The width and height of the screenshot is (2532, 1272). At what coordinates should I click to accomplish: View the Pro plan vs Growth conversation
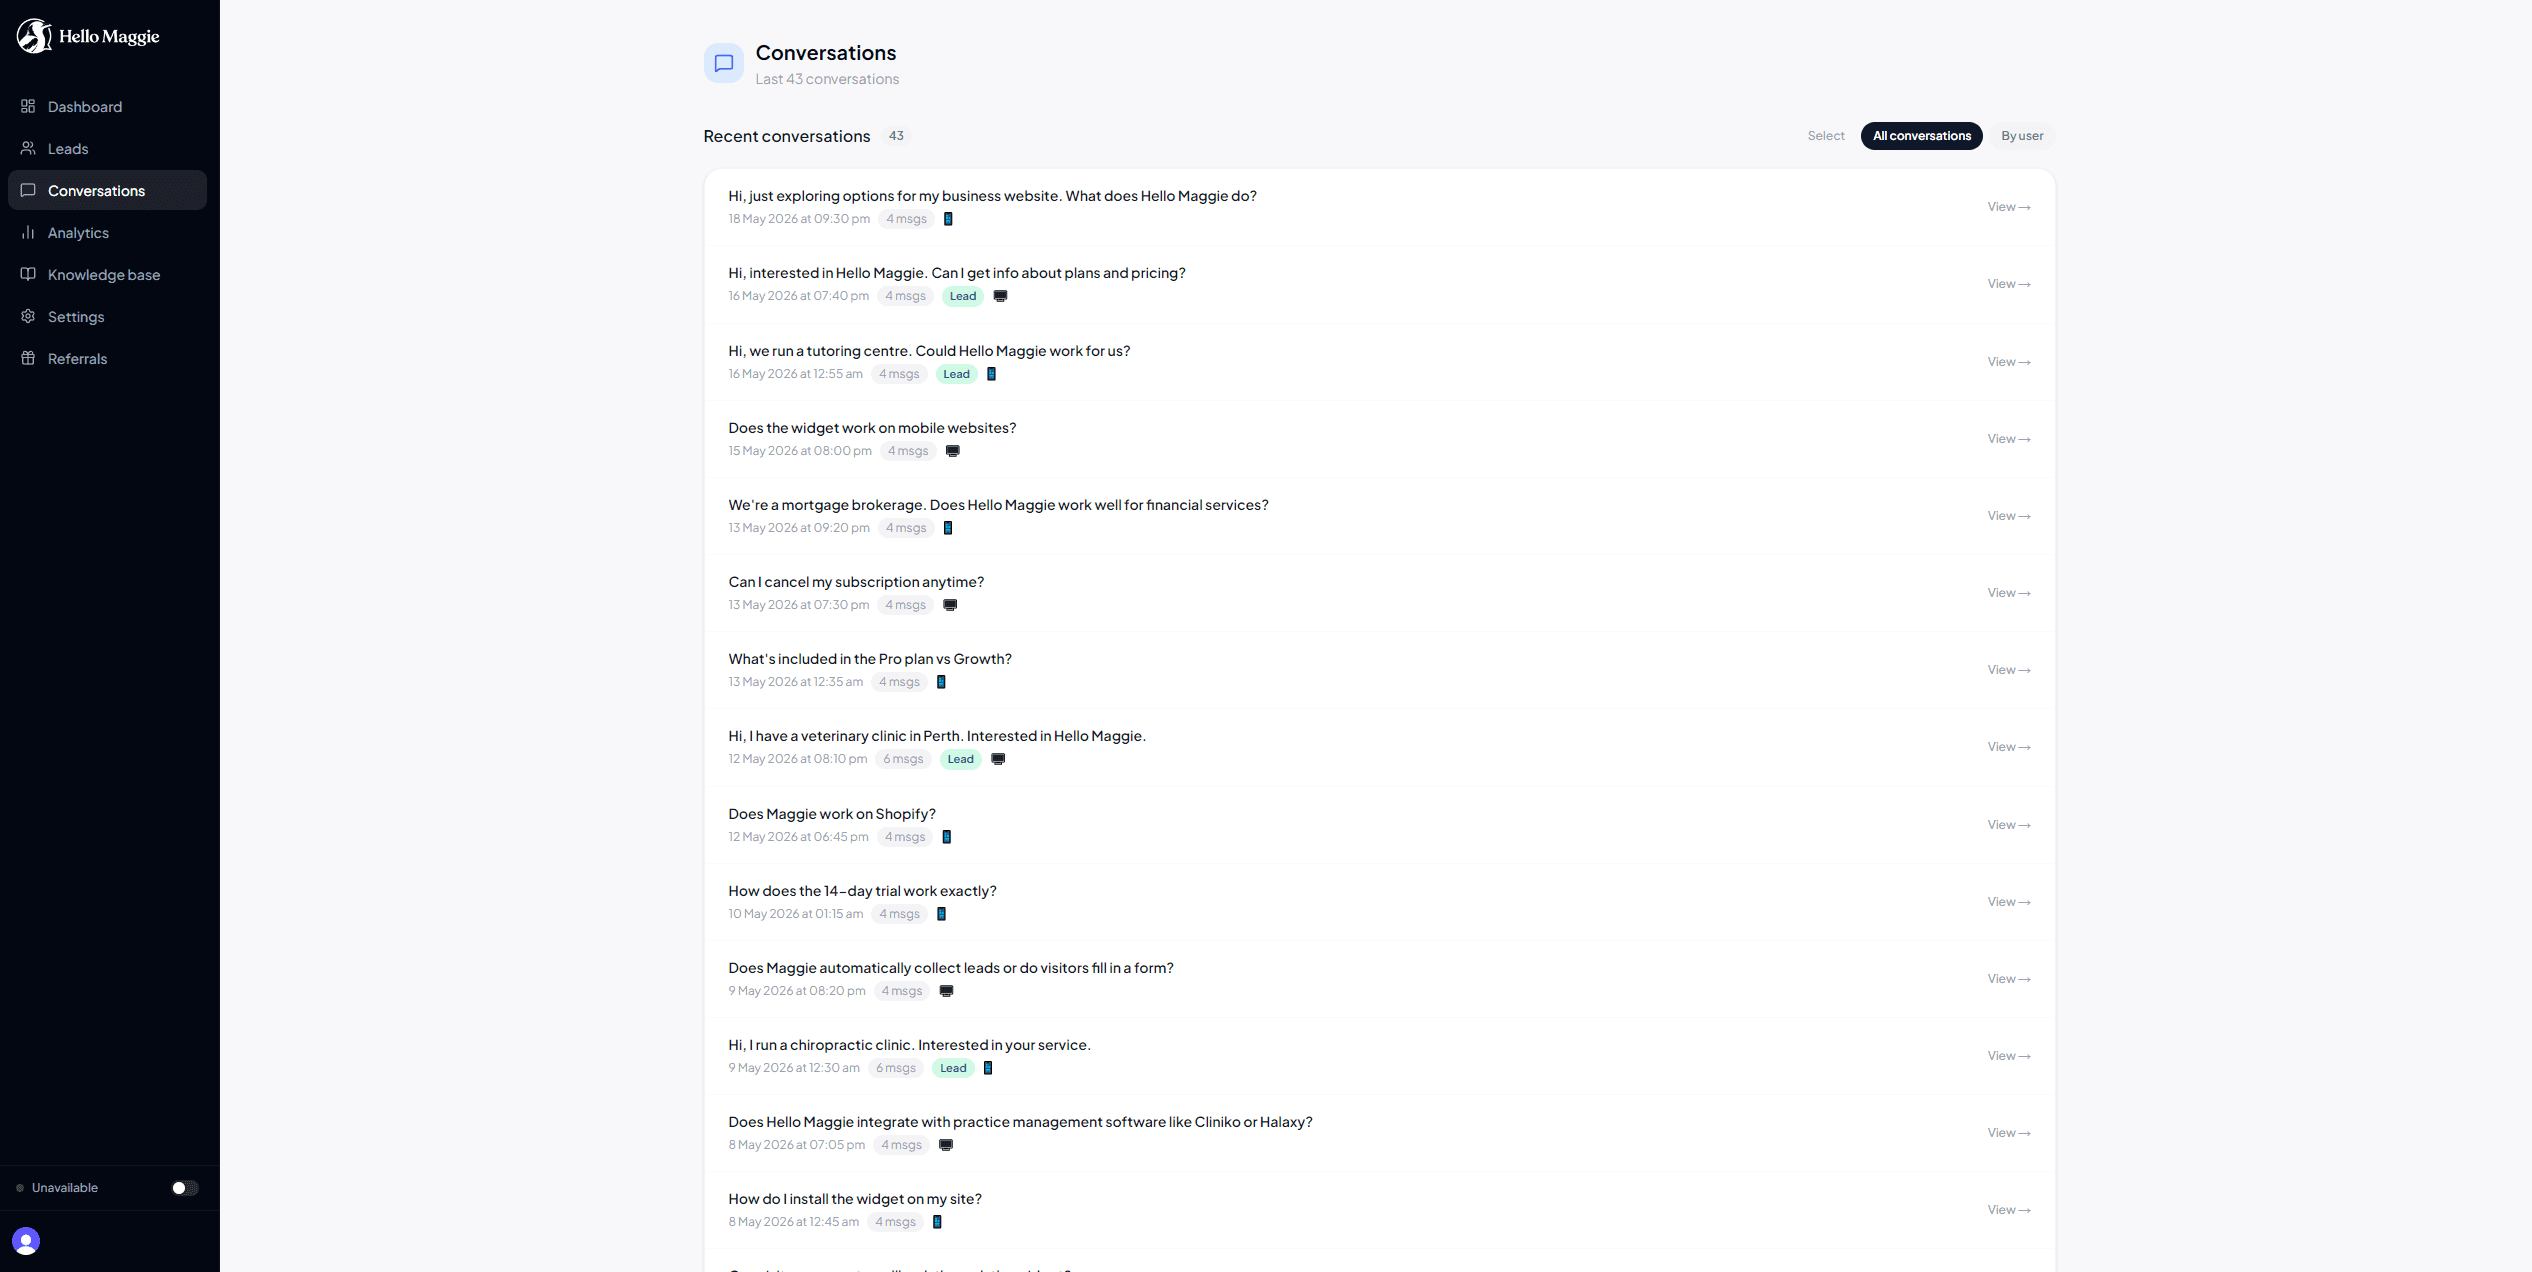pos(2008,670)
